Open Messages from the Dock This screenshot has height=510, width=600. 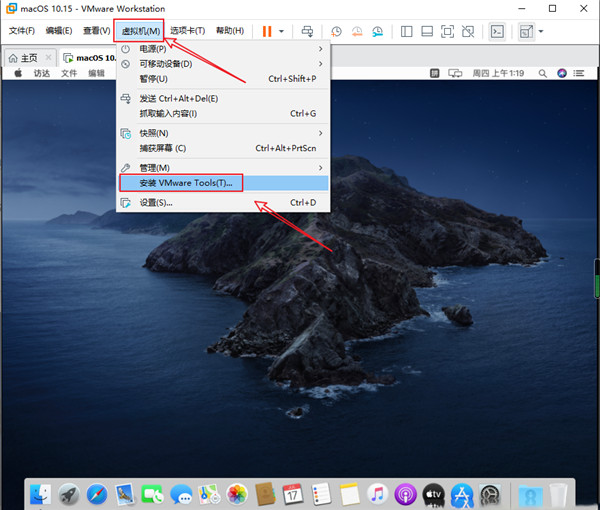pos(181,494)
